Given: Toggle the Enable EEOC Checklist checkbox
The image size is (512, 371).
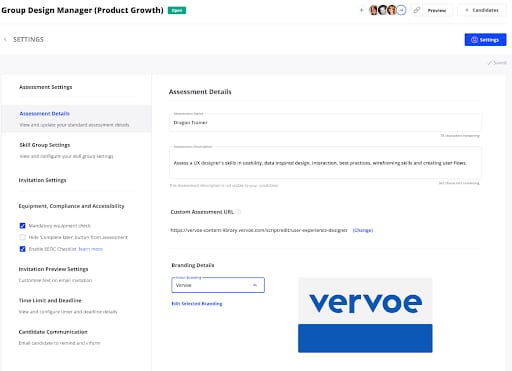Looking at the screenshot, I should [x=22, y=249].
